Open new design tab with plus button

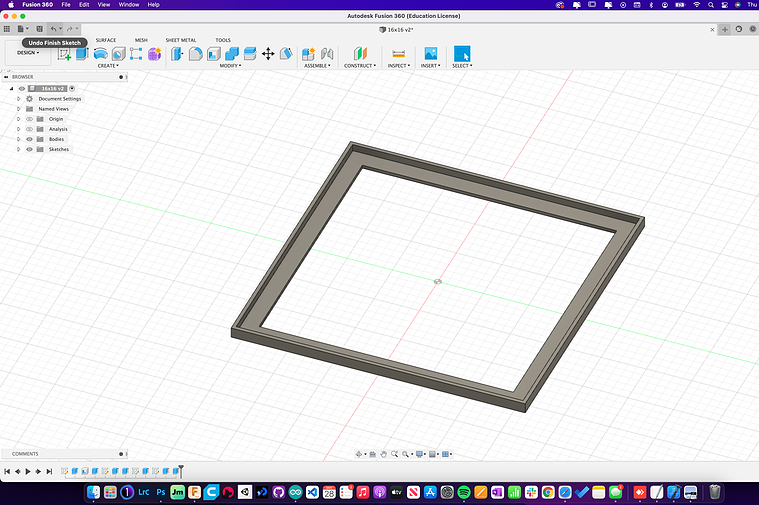725,30
